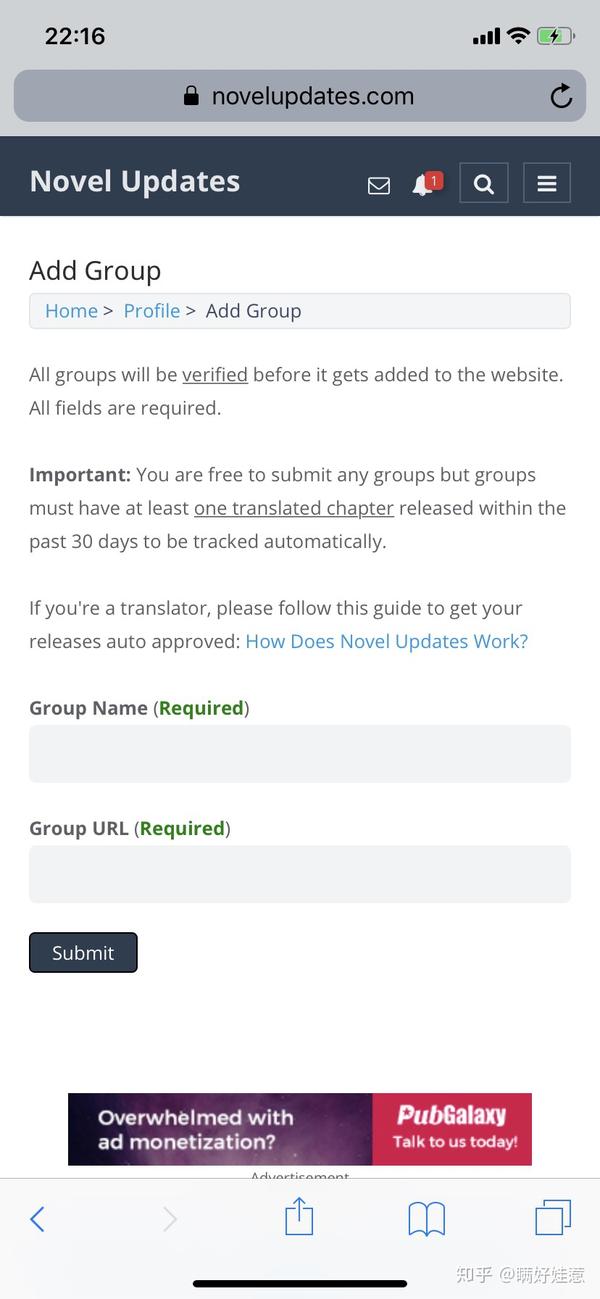
Task: Open "How Does Novel Updates Work?" guide
Action: tap(386, 641)
